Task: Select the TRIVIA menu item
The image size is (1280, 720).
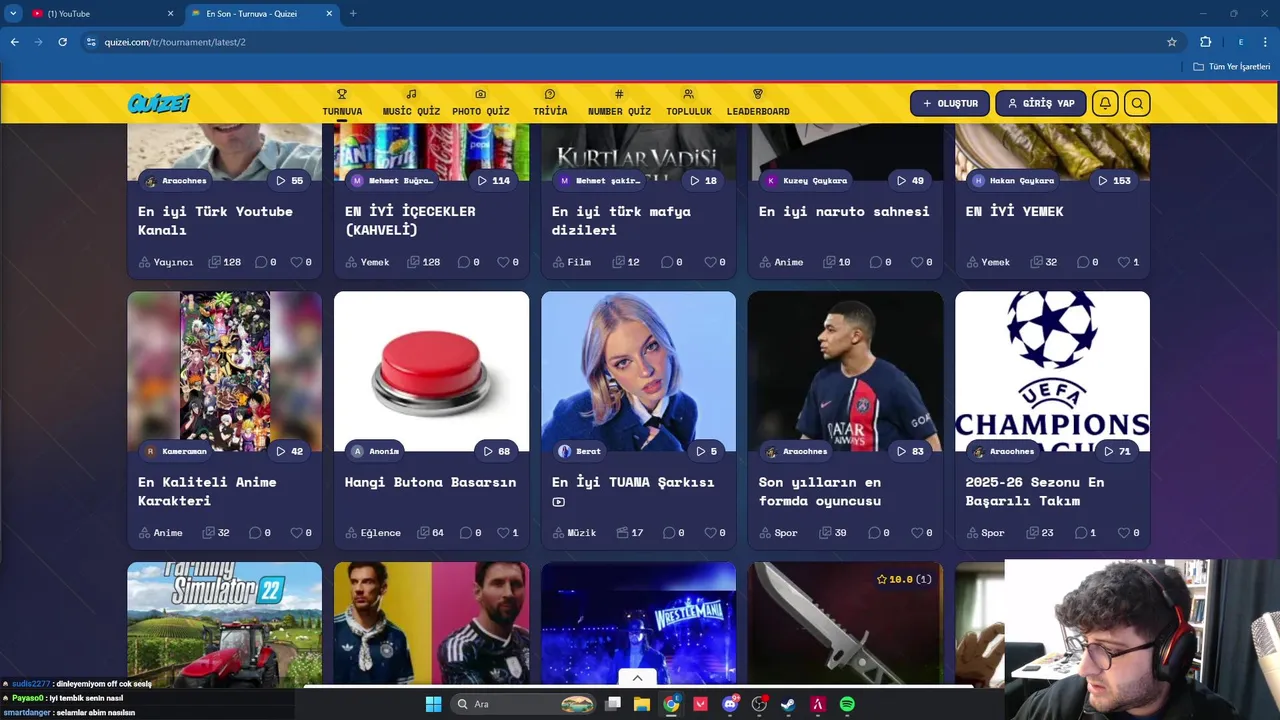Action: (550, 103)
